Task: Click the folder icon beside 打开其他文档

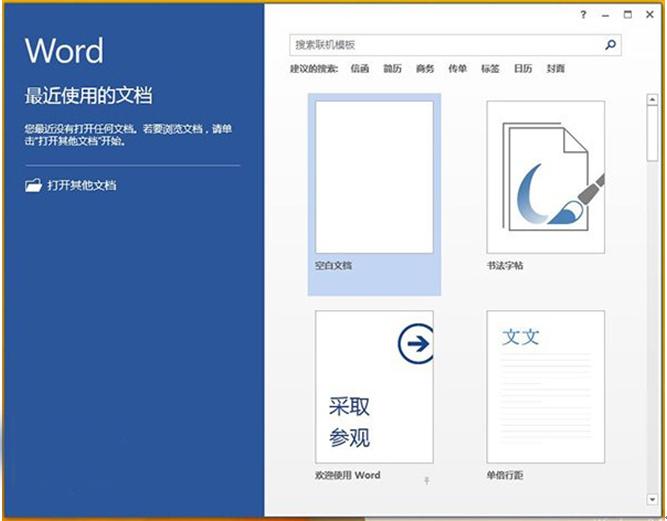Action: (33, 185)
